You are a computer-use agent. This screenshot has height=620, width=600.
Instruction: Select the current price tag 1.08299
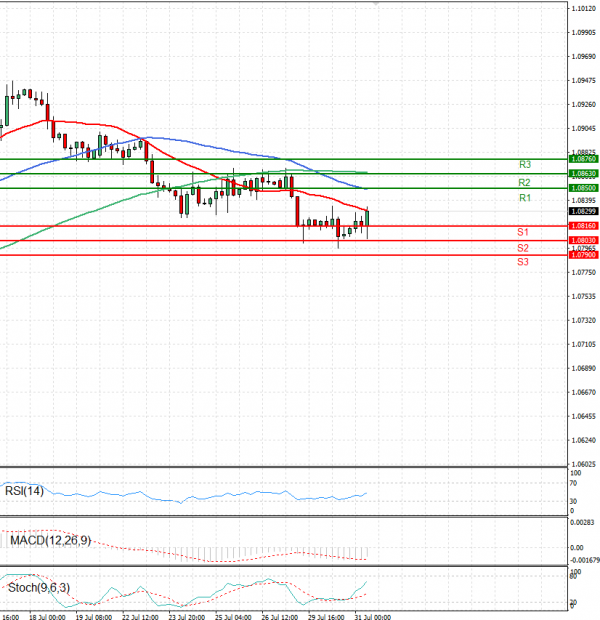tap(583, 211)
